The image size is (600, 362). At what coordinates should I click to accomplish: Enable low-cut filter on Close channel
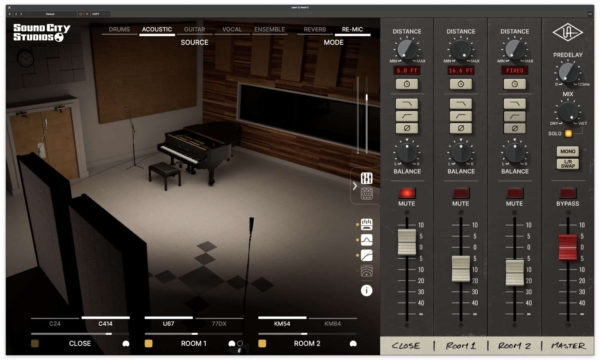(x=407, y=116)
